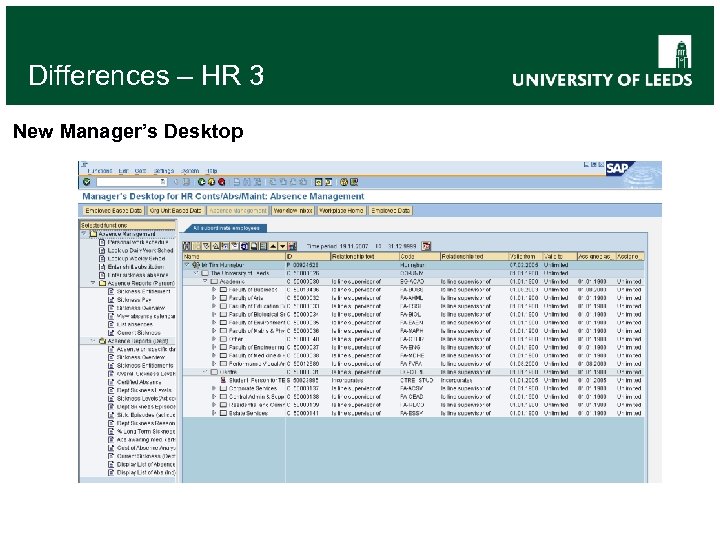720x540 pixels.
Task: Click the red calendar icon after time period
Action: tap(426, 246)
